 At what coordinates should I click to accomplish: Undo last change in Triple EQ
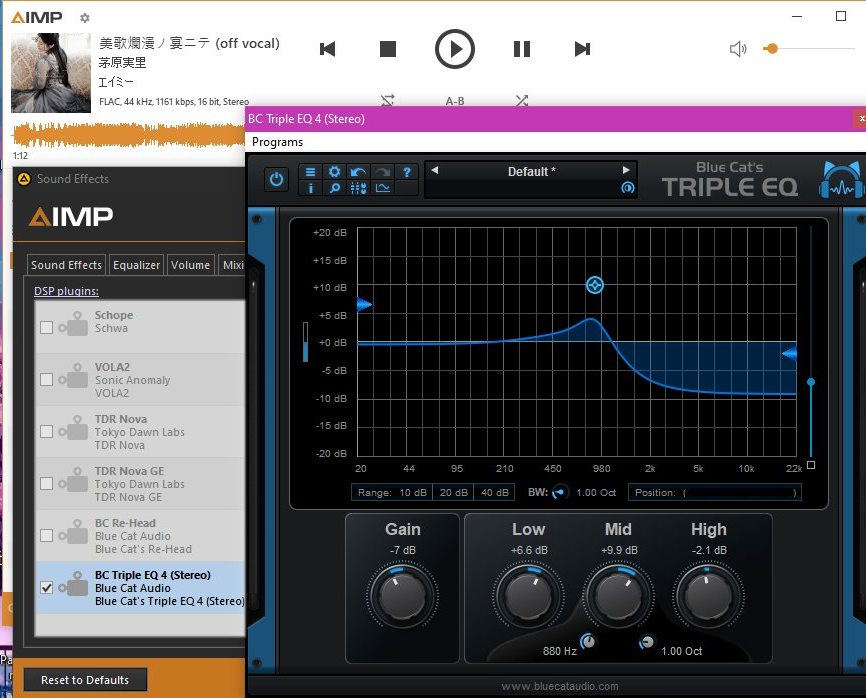point(358,172)
